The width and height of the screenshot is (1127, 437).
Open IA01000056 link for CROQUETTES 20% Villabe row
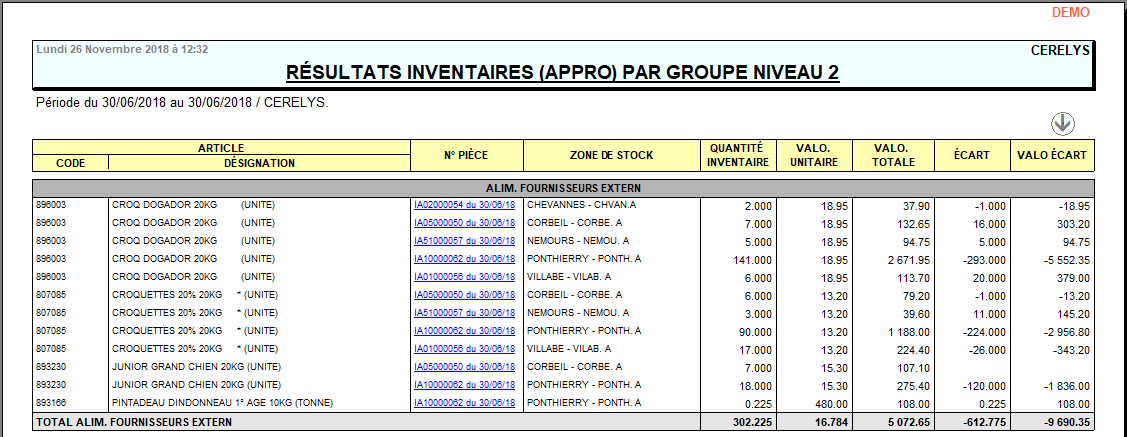pos(464,349)
